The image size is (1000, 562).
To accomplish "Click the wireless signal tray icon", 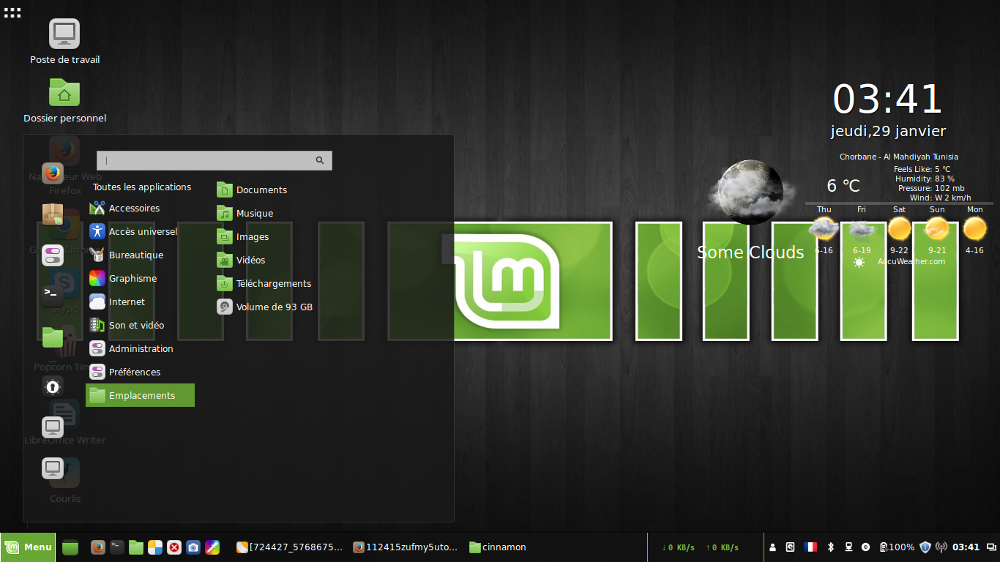I will tap(941, 547).
